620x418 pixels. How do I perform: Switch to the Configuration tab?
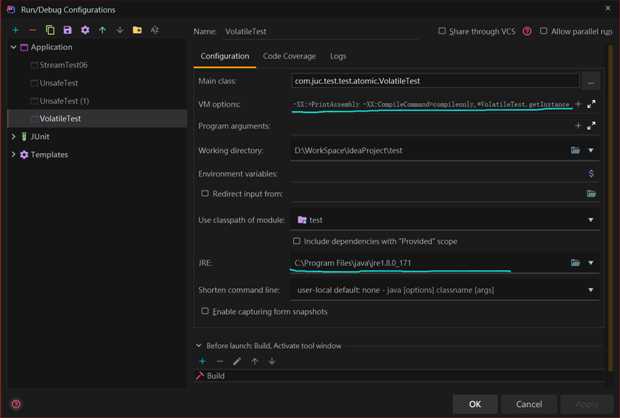225,56
